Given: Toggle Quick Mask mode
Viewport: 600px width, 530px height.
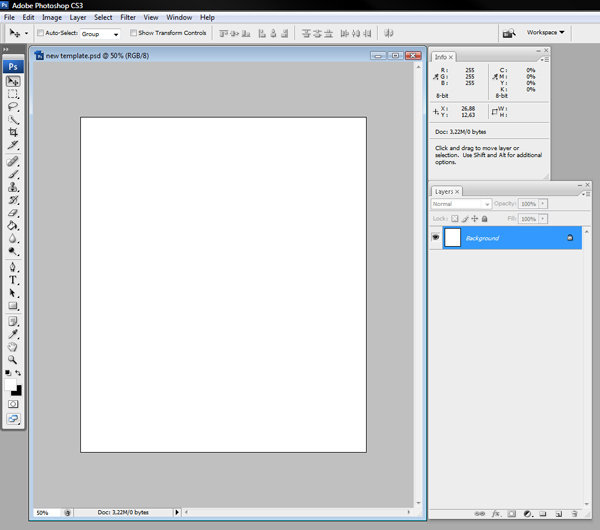Looking at the screenshot, I should pos(13,404).
